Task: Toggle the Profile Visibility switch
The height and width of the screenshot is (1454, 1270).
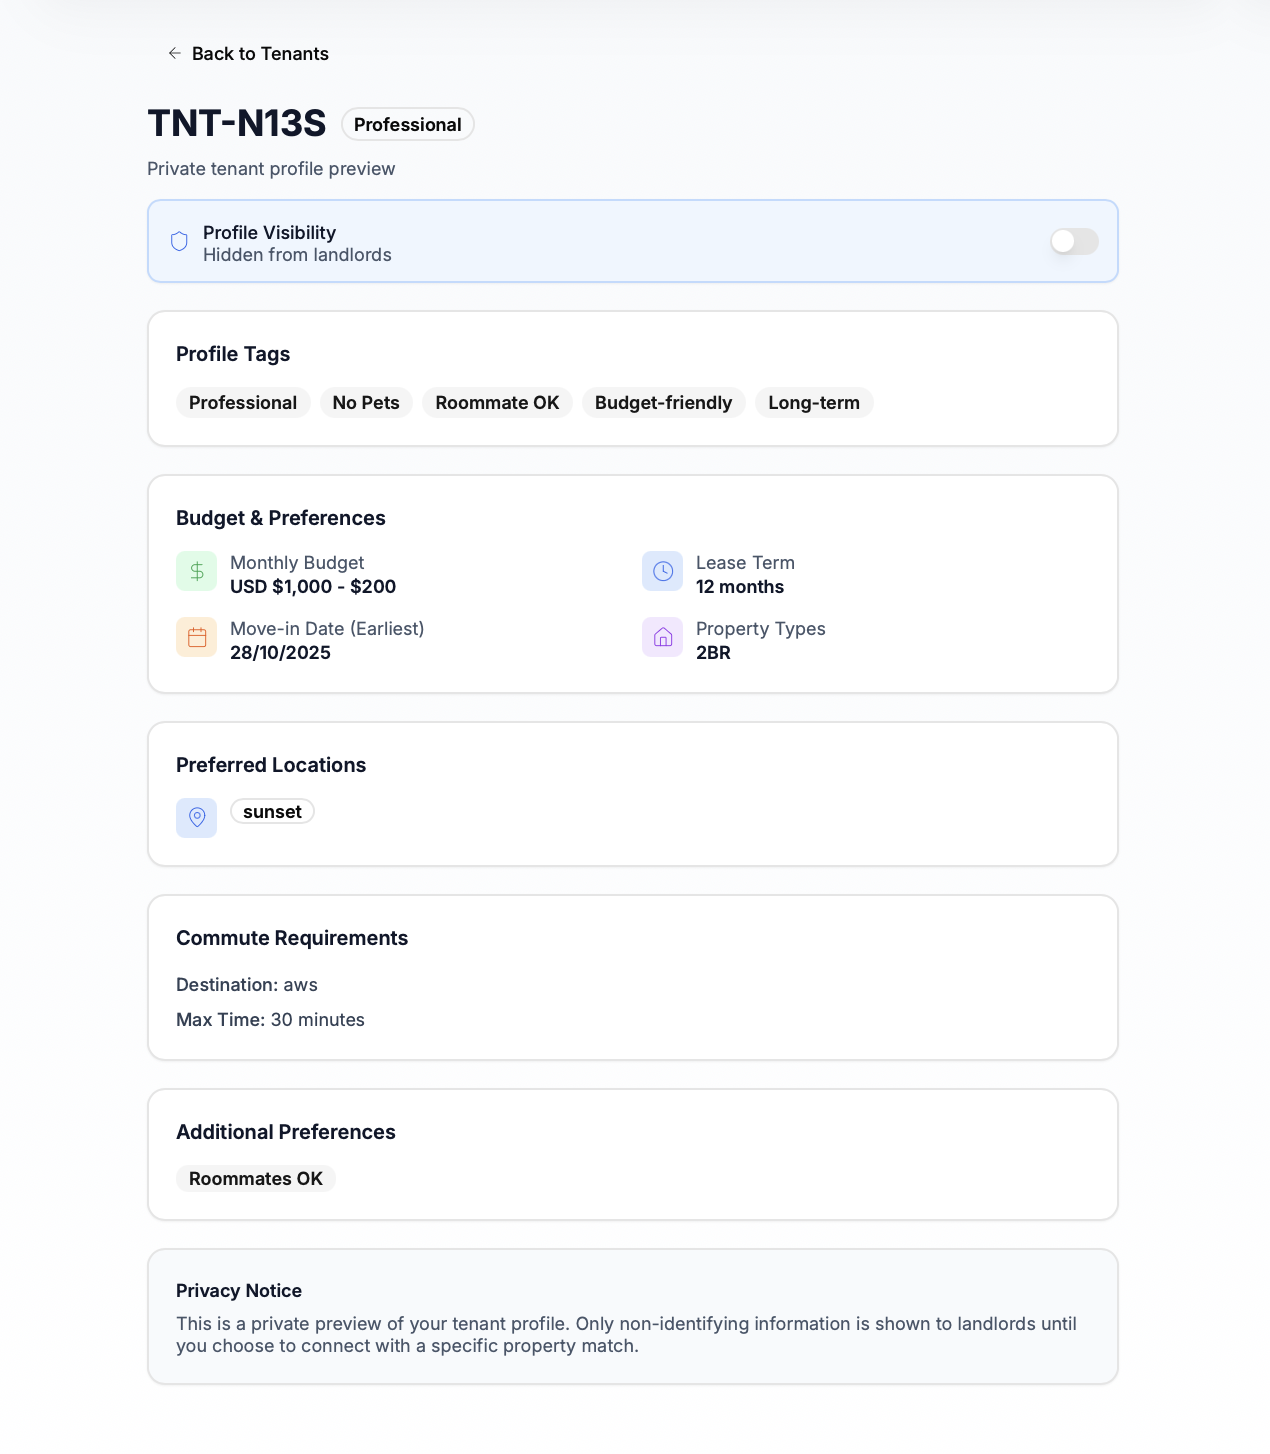Action: point(1073,242)
